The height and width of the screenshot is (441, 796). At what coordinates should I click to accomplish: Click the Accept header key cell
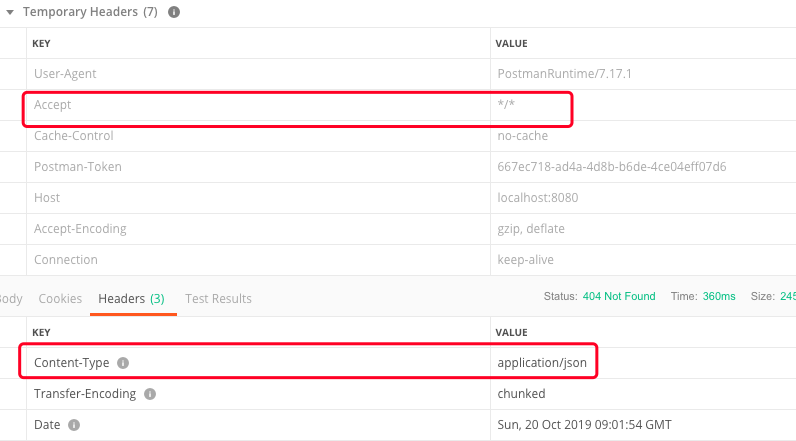pos(53,105)
